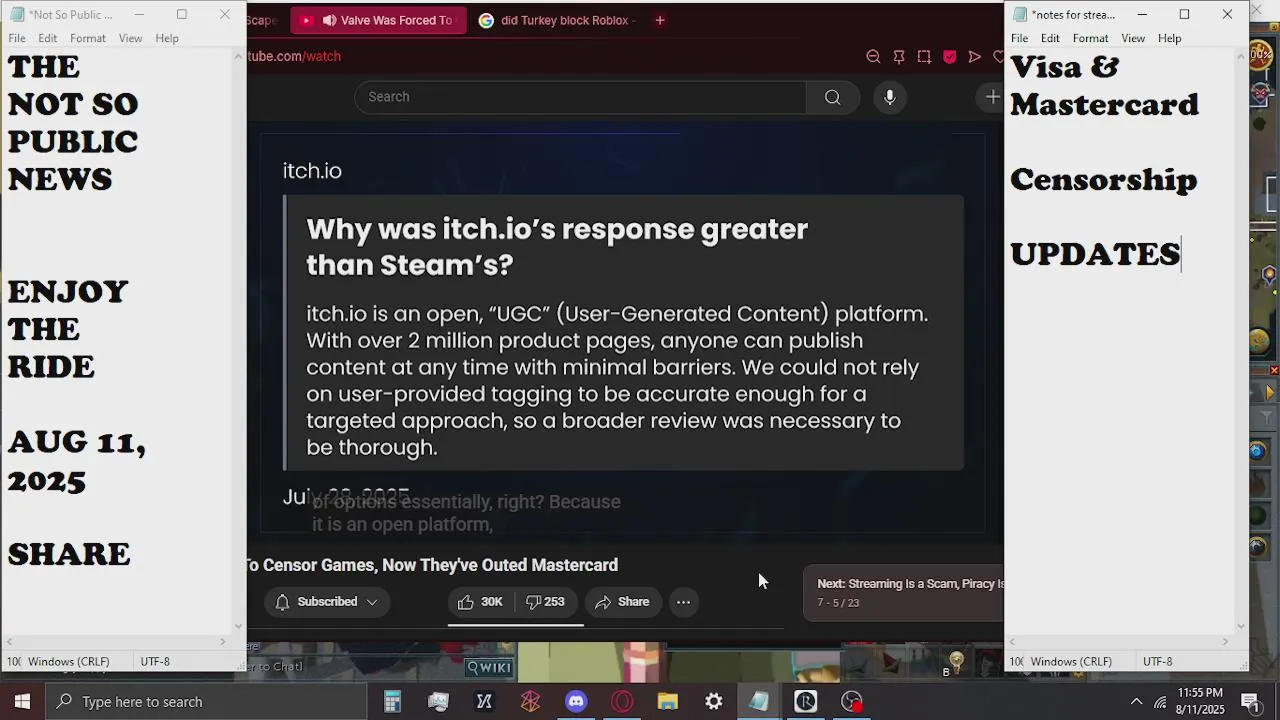The height and width of the screenshot is (720, 1280).
Task: Click the Notepad icon in the taskbar
Action: pyautogui.click(x=760, y=702)
